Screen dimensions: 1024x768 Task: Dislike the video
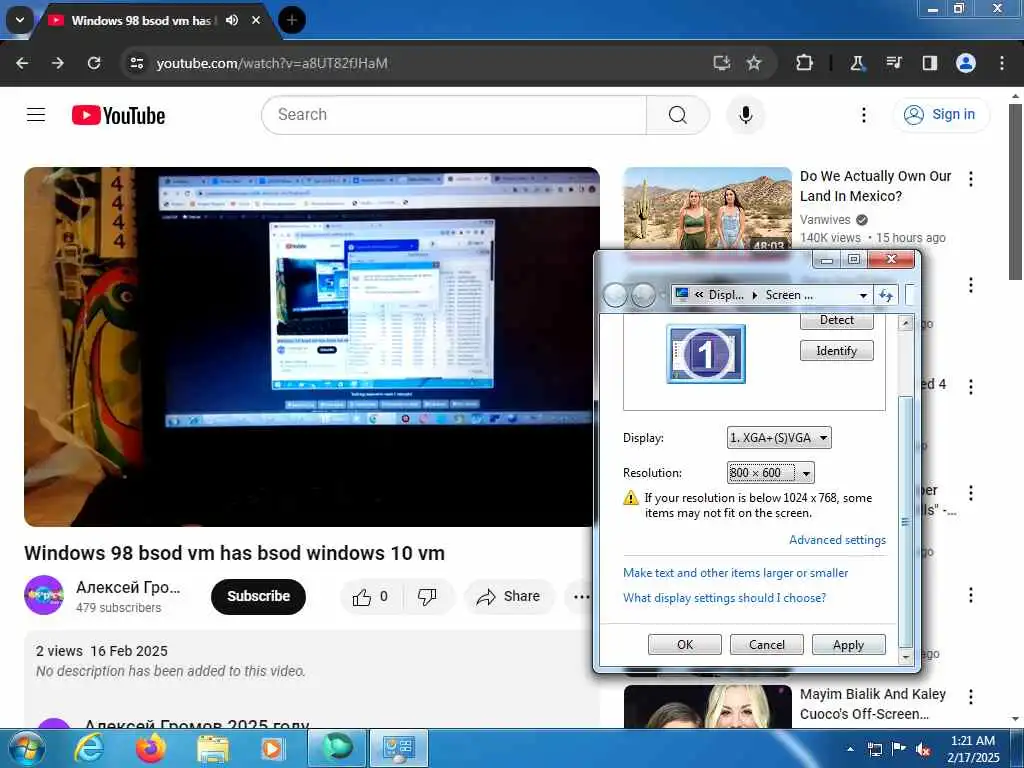427,596
